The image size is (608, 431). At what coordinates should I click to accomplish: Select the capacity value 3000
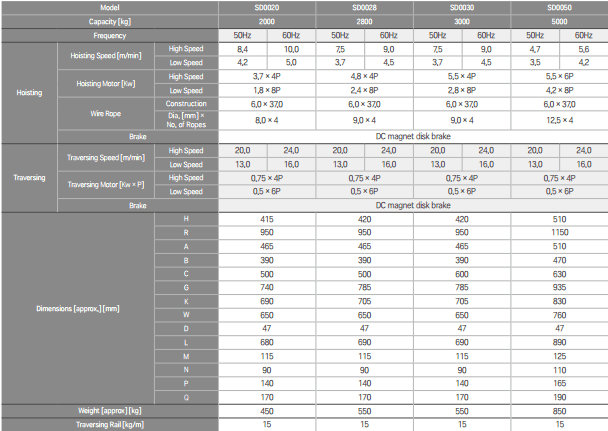pyautogui.click(x=462, y=22)
